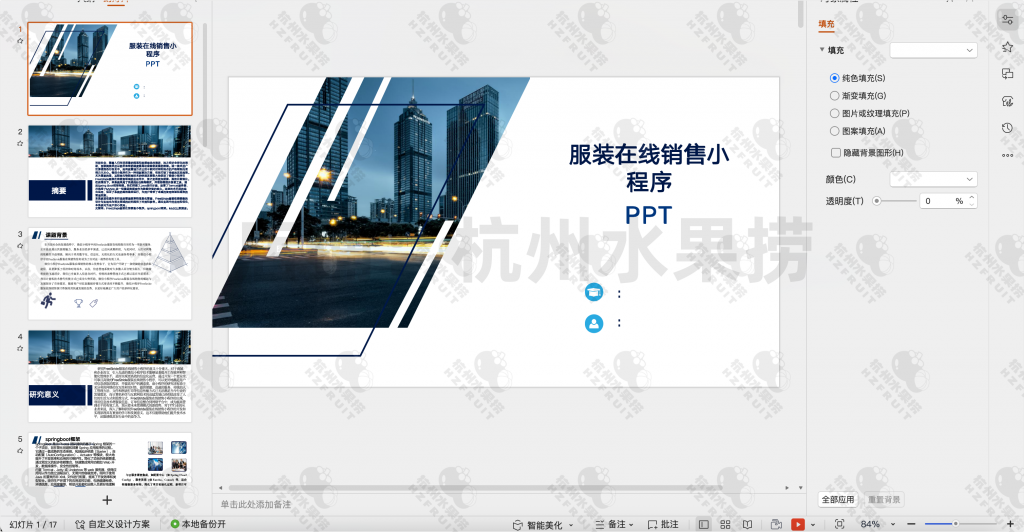This screenshot has height=532, width=1024.
Task: Click the graduation cap icon on slide
Action: click(x=594, y=292)
